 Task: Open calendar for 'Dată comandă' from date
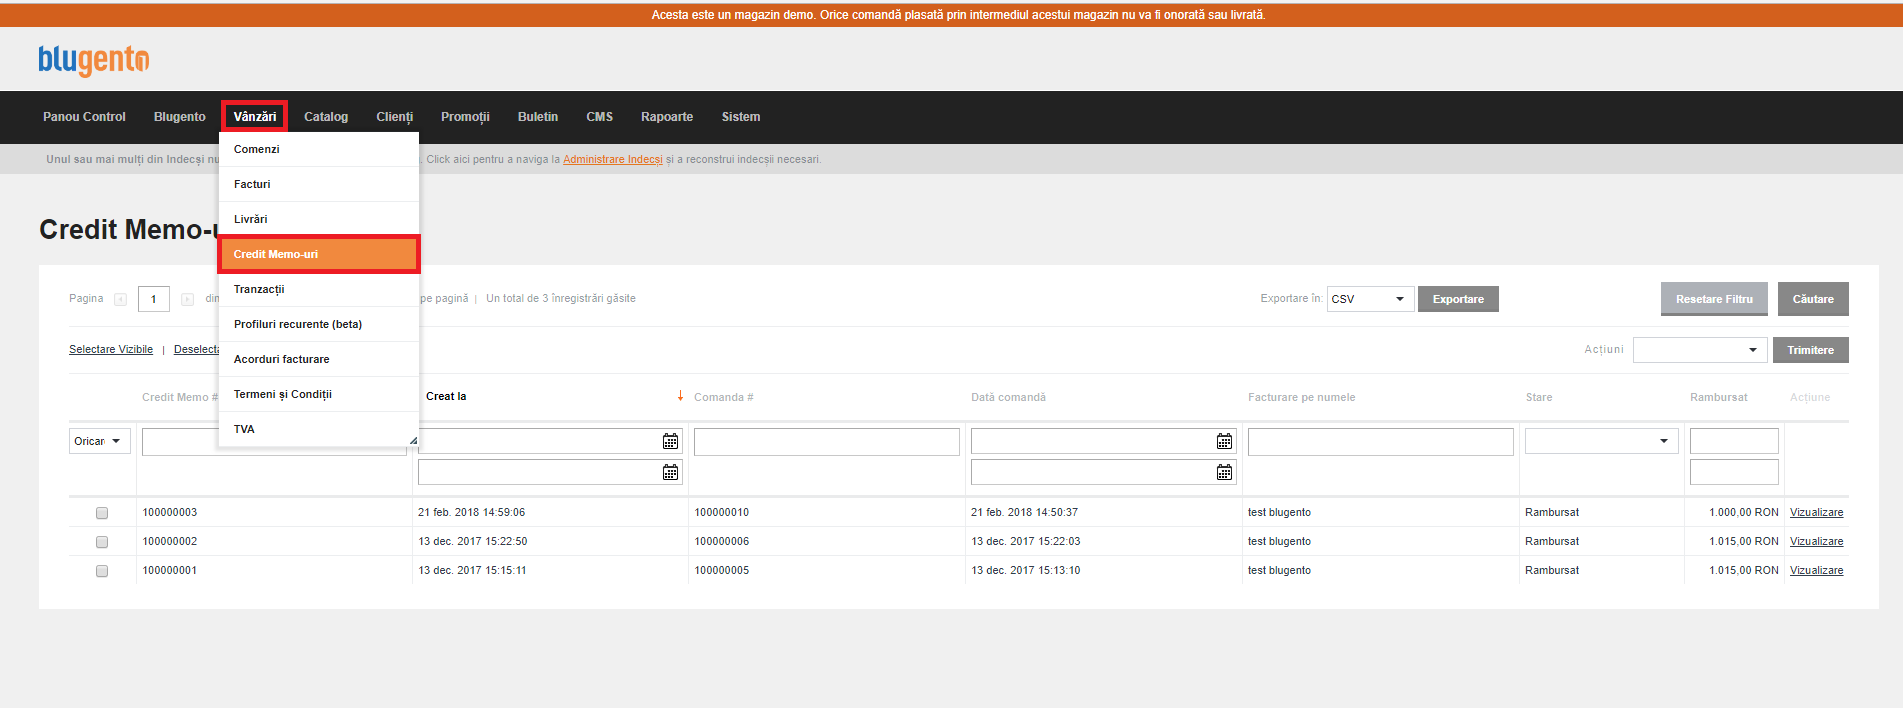1224,441
